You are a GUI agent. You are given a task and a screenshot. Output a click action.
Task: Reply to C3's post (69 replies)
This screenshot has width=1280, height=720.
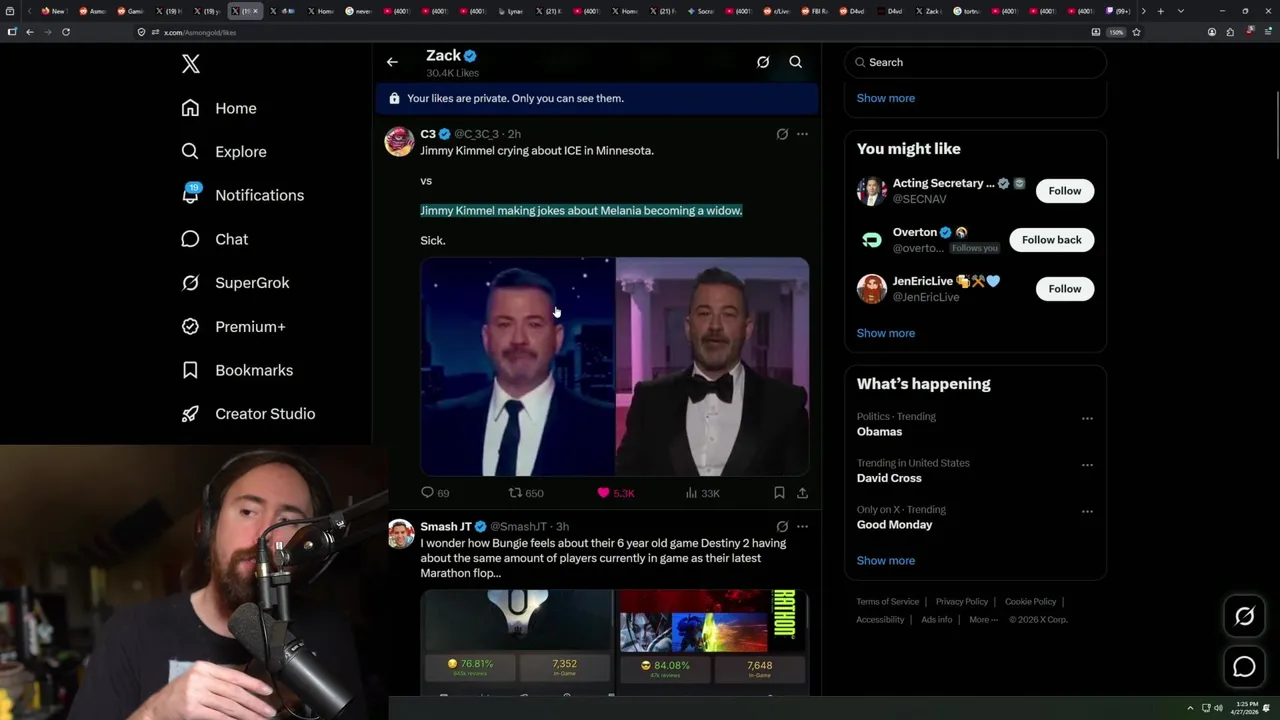coord(435,493)
